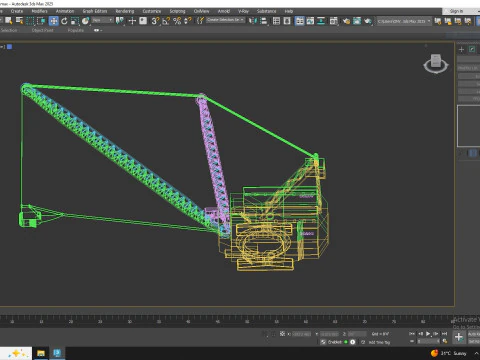The height and width of the screenshot is (360, 480).
Task: Step to the next frame
Action: coord(436,333)
